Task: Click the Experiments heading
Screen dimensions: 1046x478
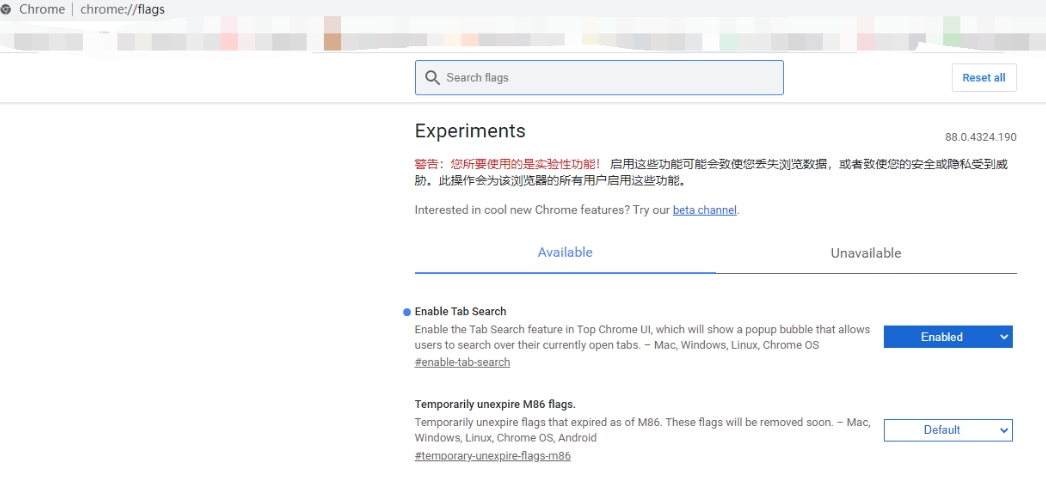Action: coord(470,131)
